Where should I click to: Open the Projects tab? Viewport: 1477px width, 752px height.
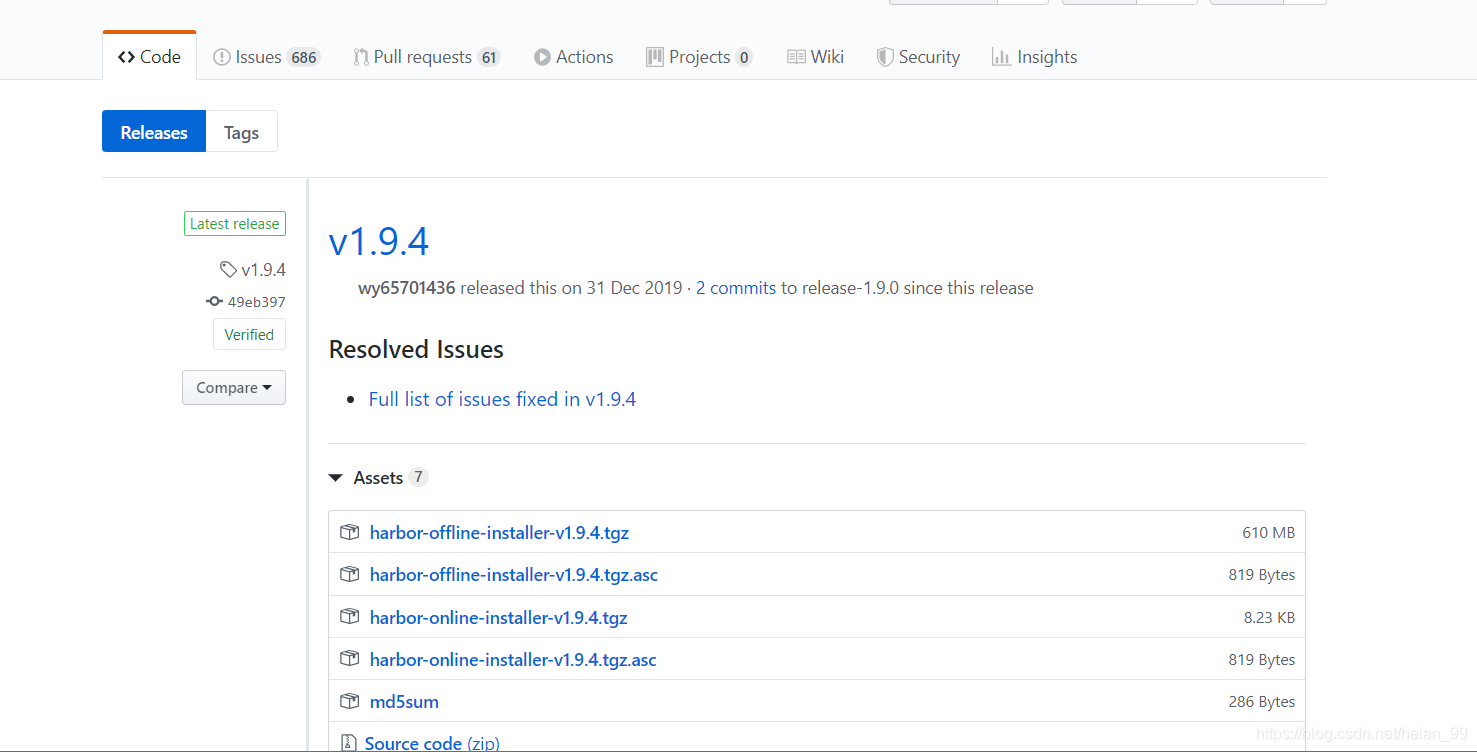699,57
